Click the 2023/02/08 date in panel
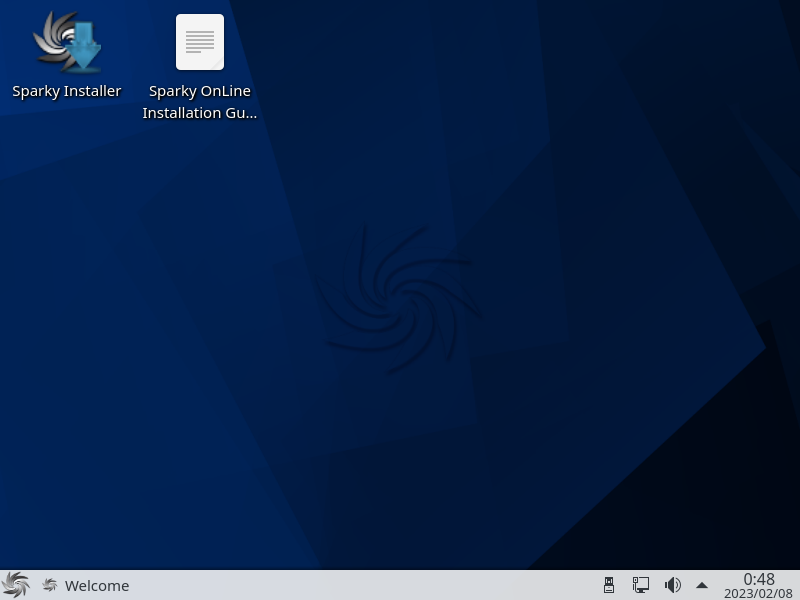Screen dimensions: 800x600 [759, 593]
